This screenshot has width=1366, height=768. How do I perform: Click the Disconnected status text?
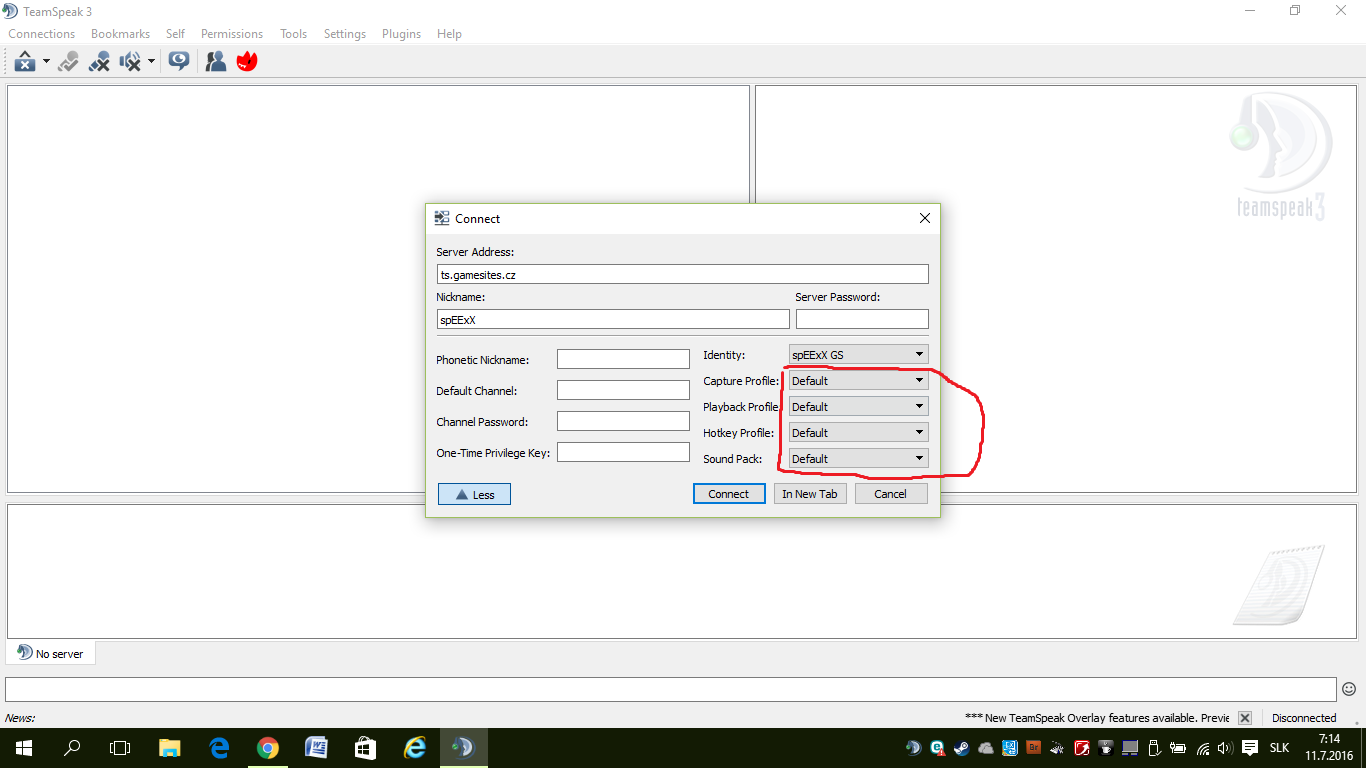click(x=1304, y=718)
